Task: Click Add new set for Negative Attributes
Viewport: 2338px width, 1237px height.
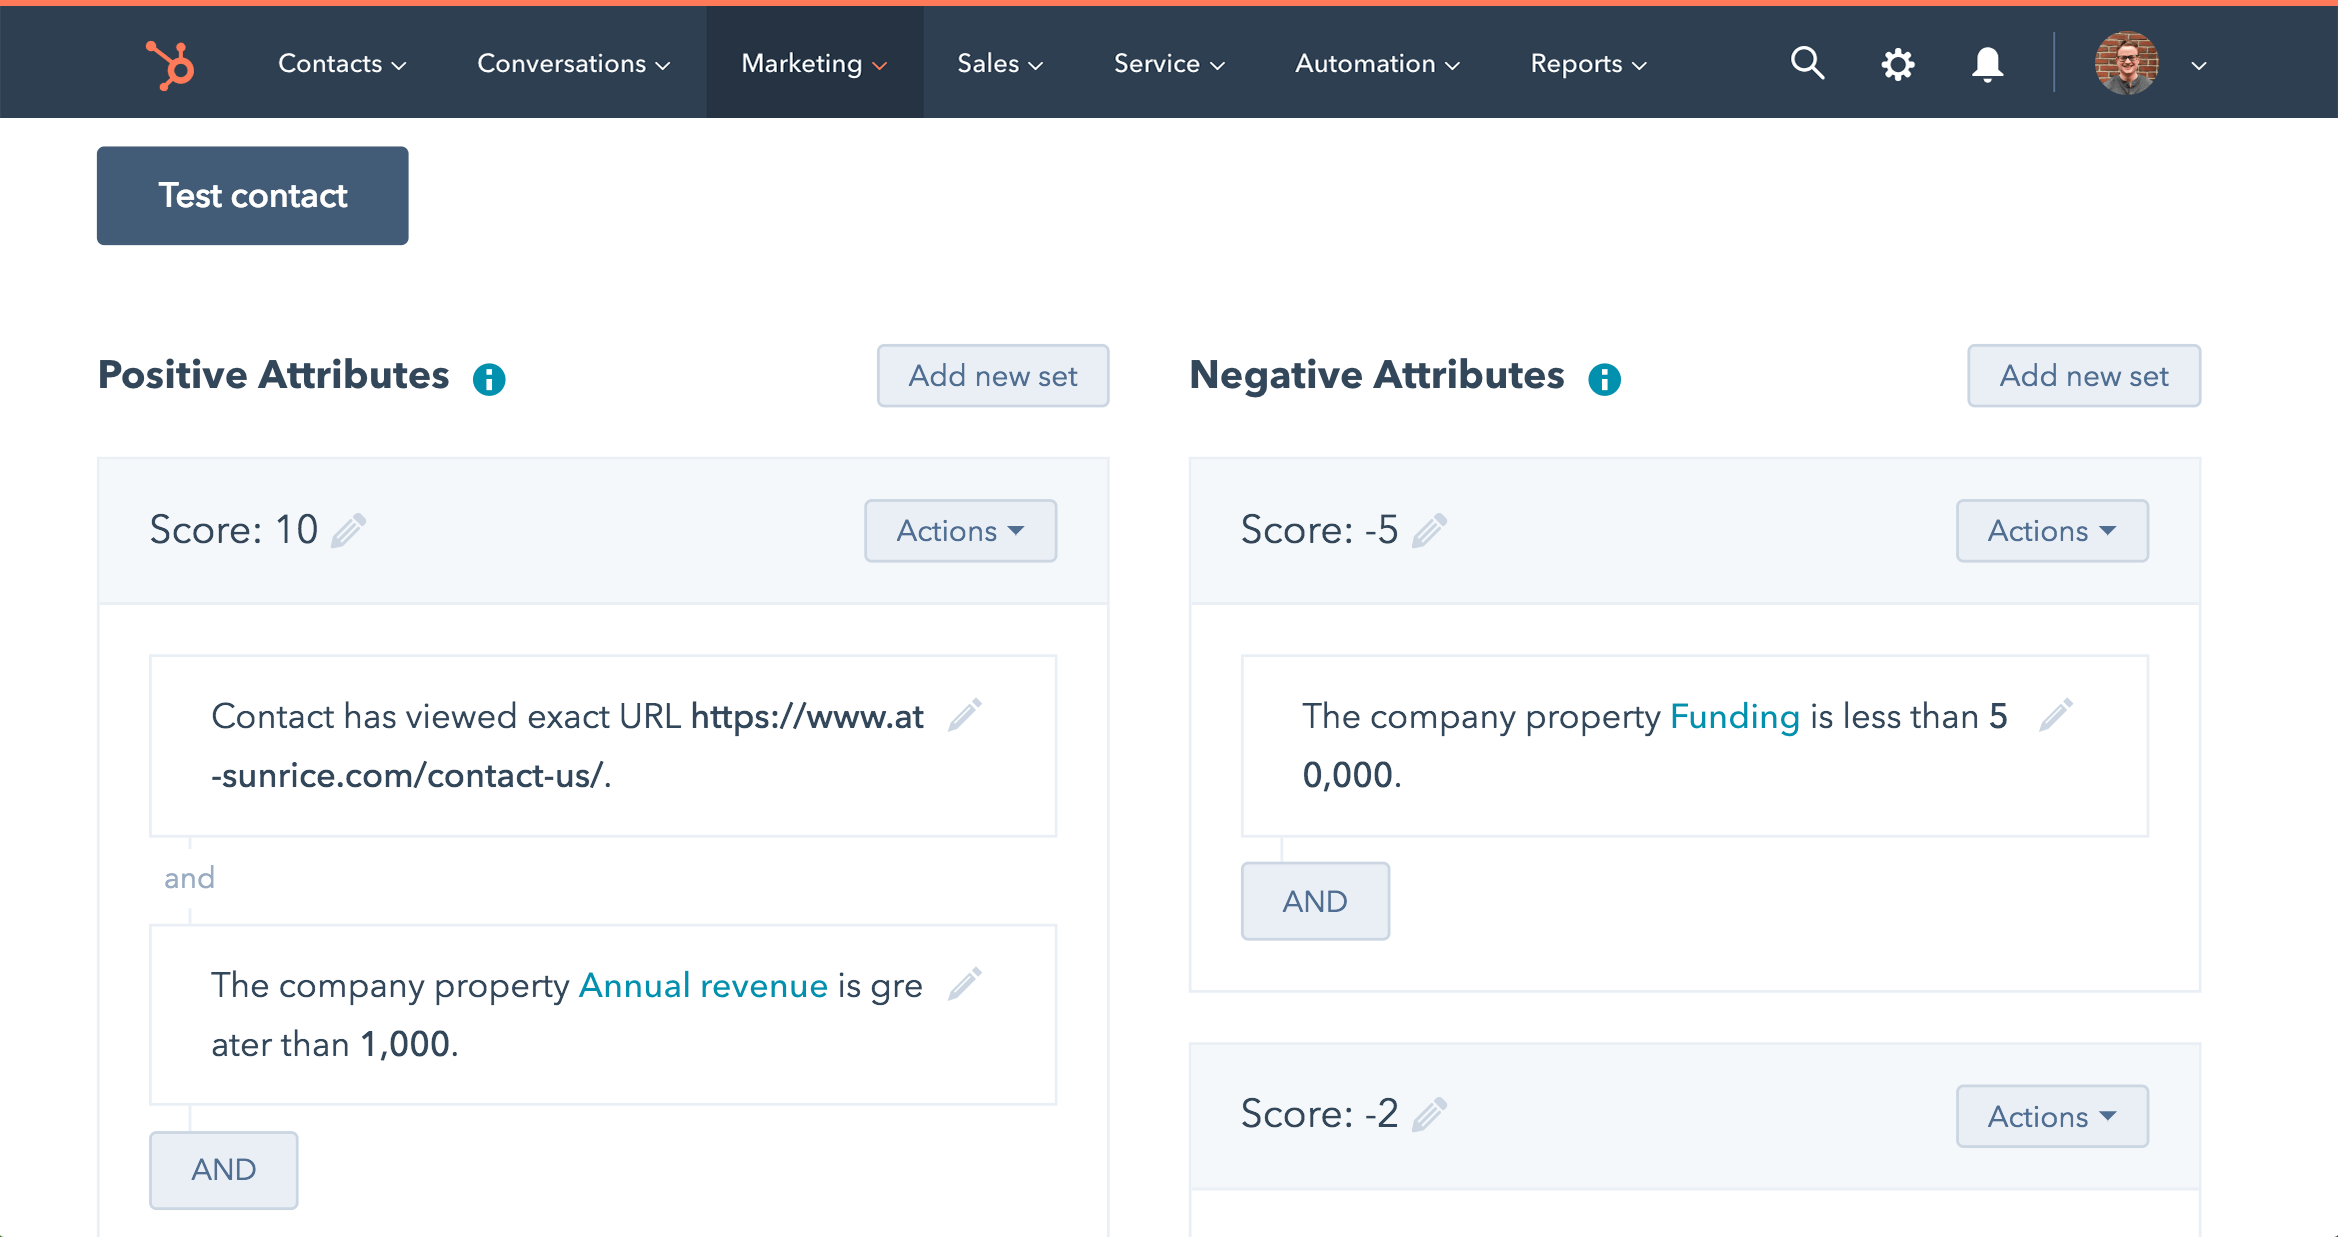Action: (2084, 374)
